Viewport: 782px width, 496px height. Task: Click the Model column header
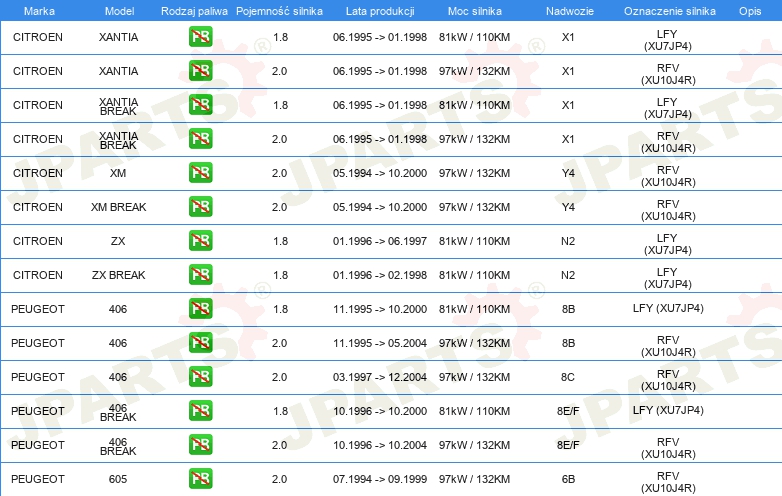point(118,10)
